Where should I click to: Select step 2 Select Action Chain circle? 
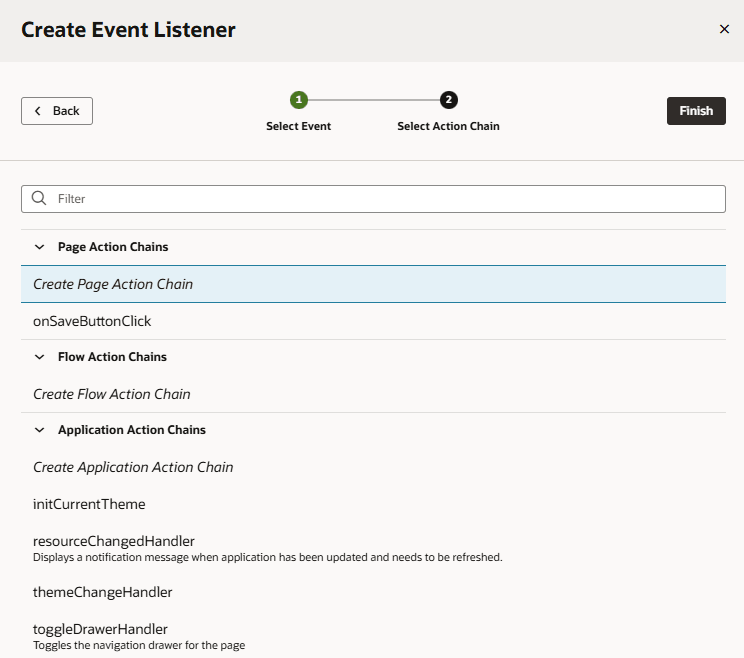pyautogui.click(x=448, y=100)
